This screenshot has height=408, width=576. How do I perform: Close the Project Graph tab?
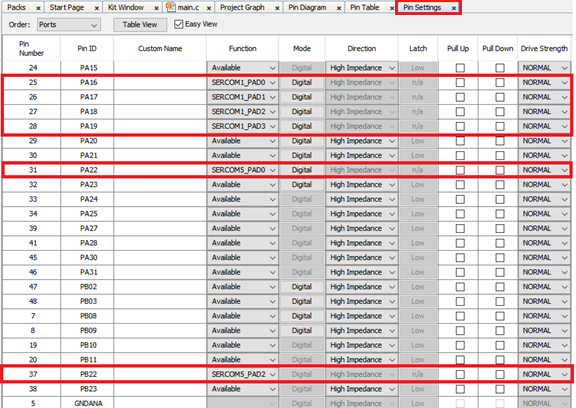pos(277,8)
